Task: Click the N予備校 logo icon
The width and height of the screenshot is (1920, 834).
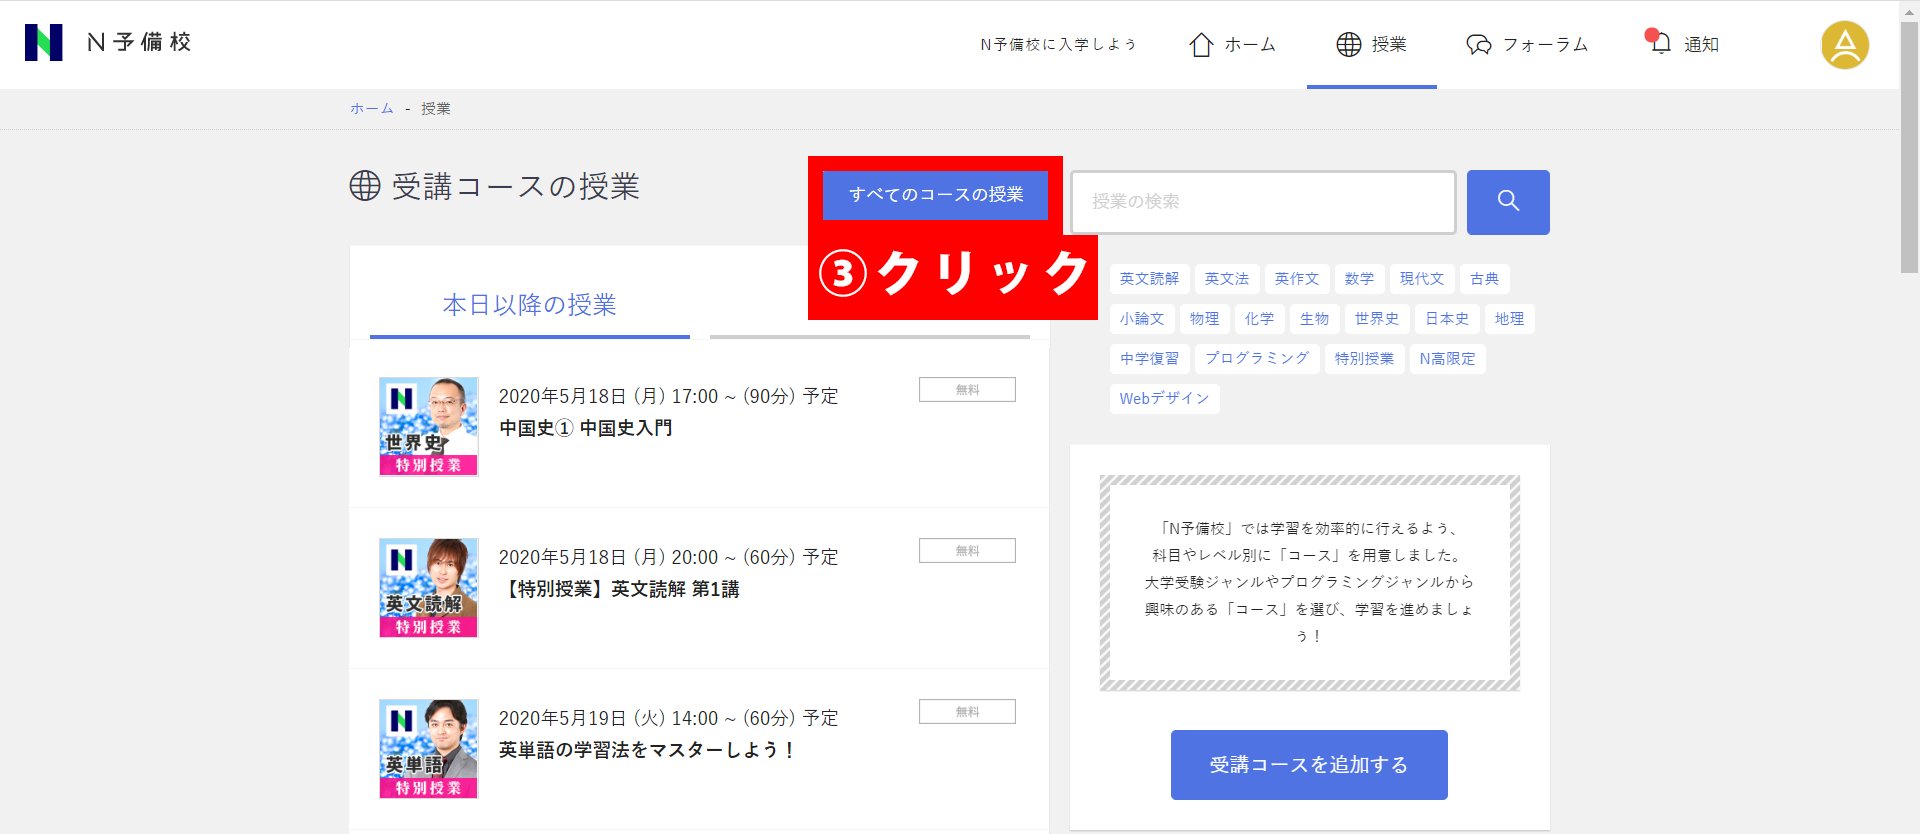Action: (43, 43)
